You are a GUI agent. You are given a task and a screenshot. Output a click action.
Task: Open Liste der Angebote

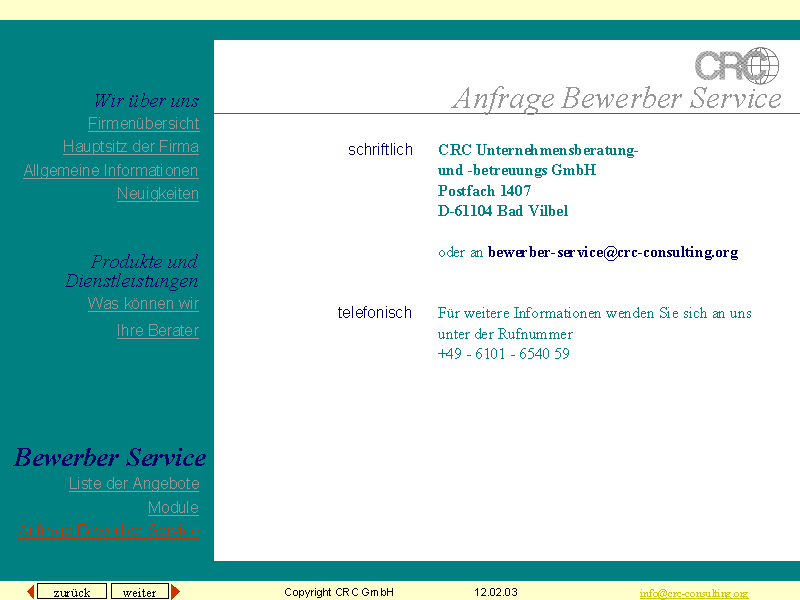133,484
